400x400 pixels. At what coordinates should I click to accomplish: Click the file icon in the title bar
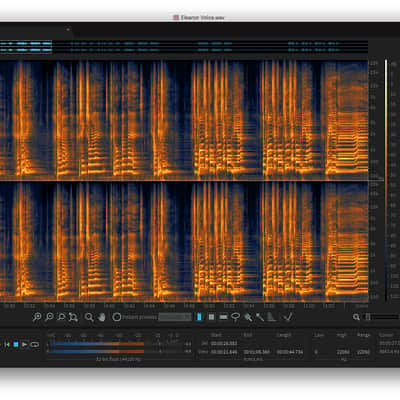point(176,17)
